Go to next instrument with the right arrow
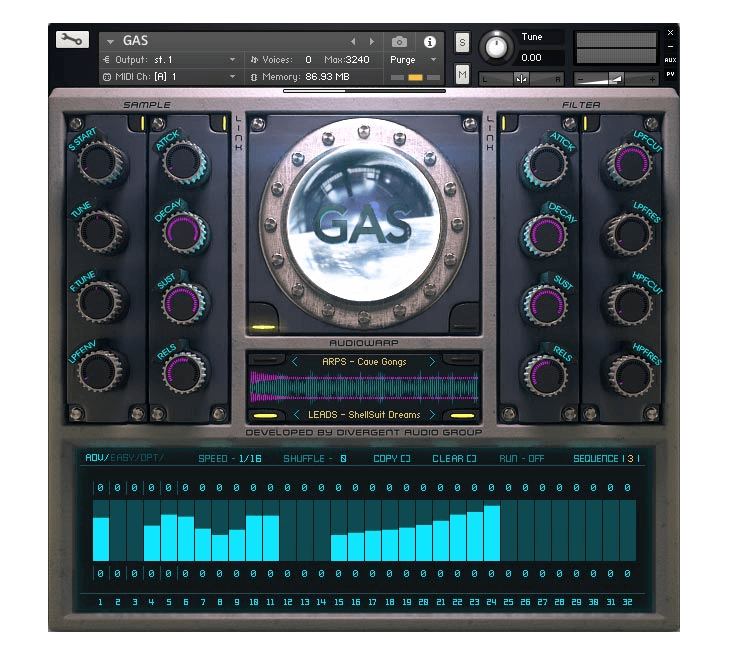Viewport: 730px width, 655px height. tap(372, 42)
